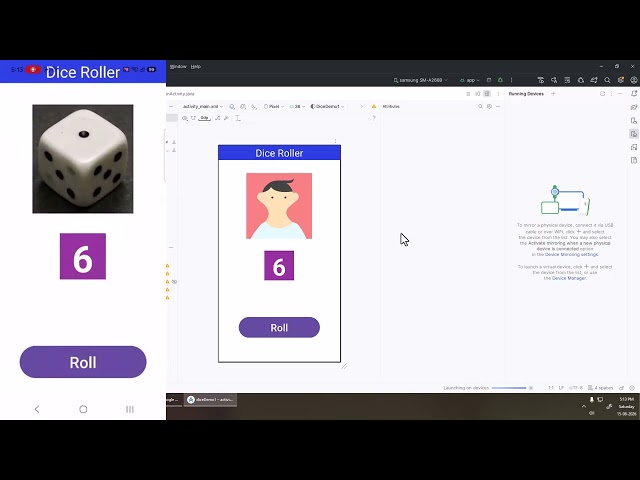Click the clear constraints icon
Viewport: 640px width, 480px height.
click(218, 118)
